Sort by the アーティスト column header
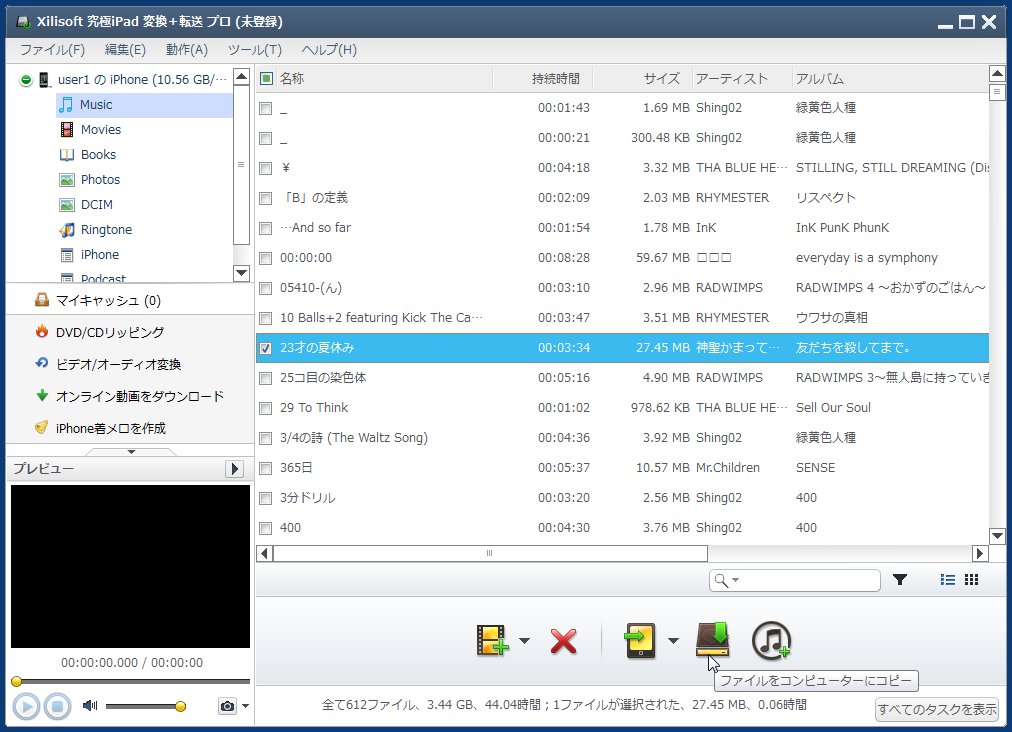Screen dimensions: 1012x732 pyautogui.click(x=742, y=79)
